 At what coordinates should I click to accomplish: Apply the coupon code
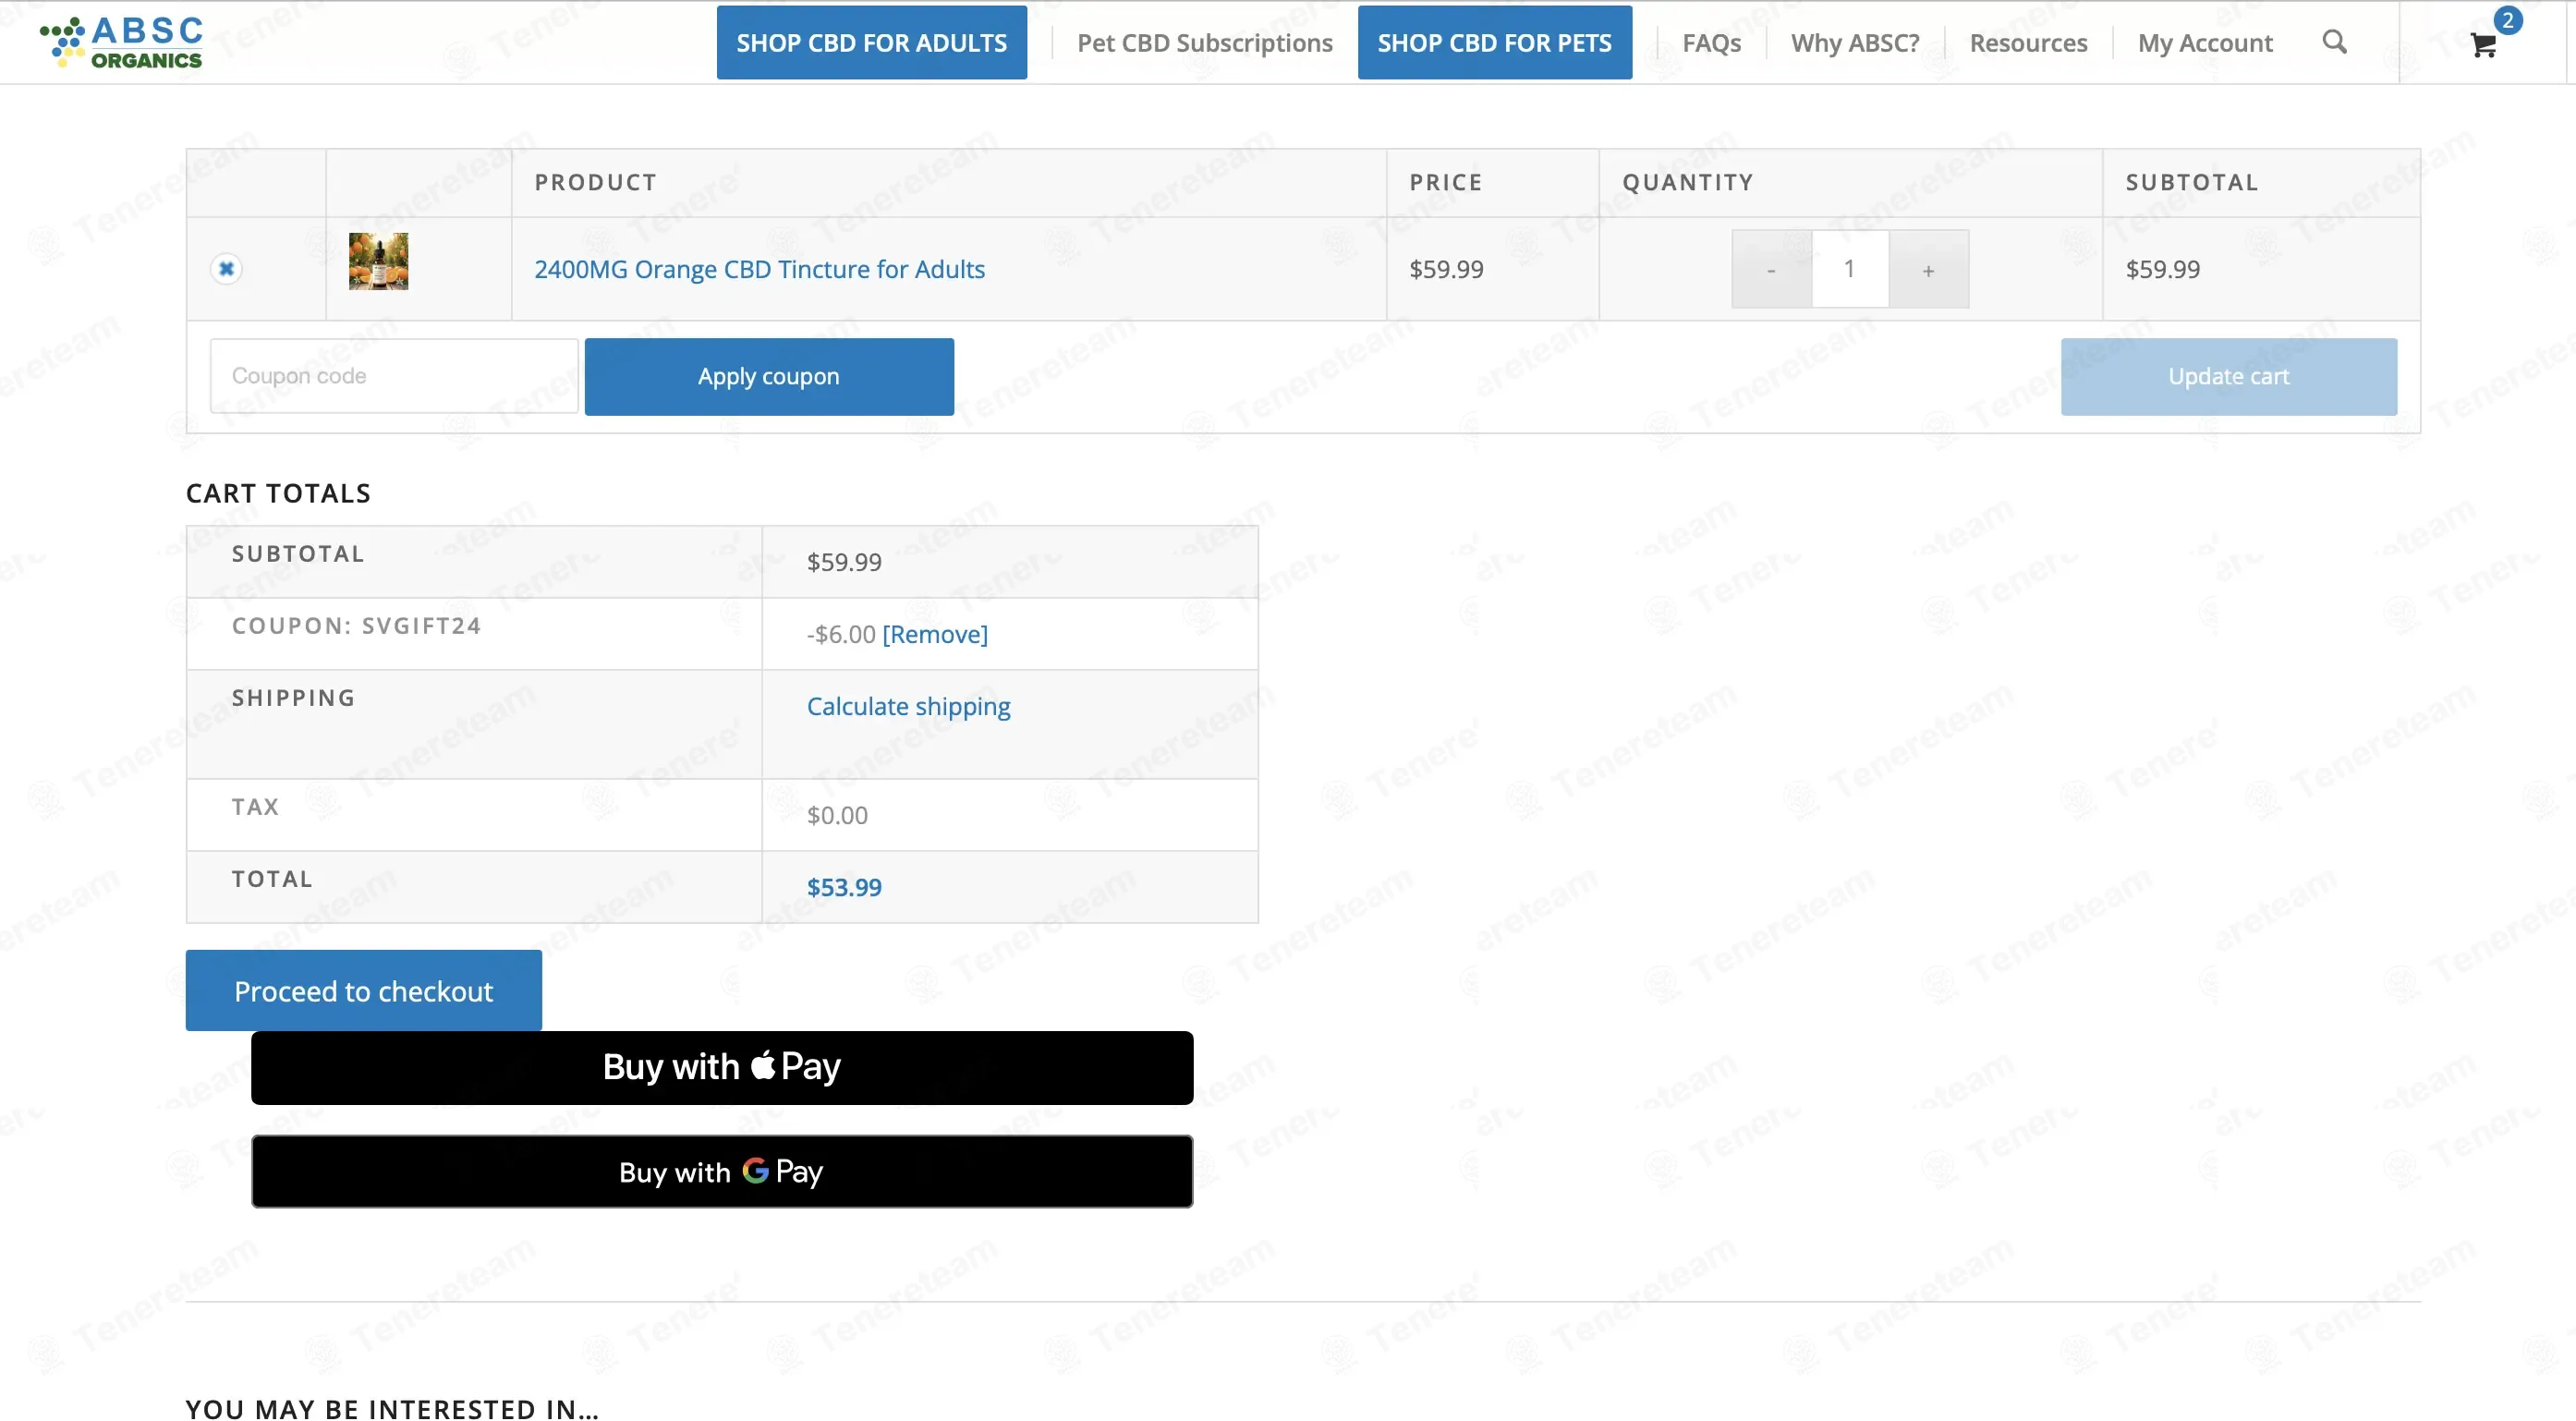tap(769, 376)
